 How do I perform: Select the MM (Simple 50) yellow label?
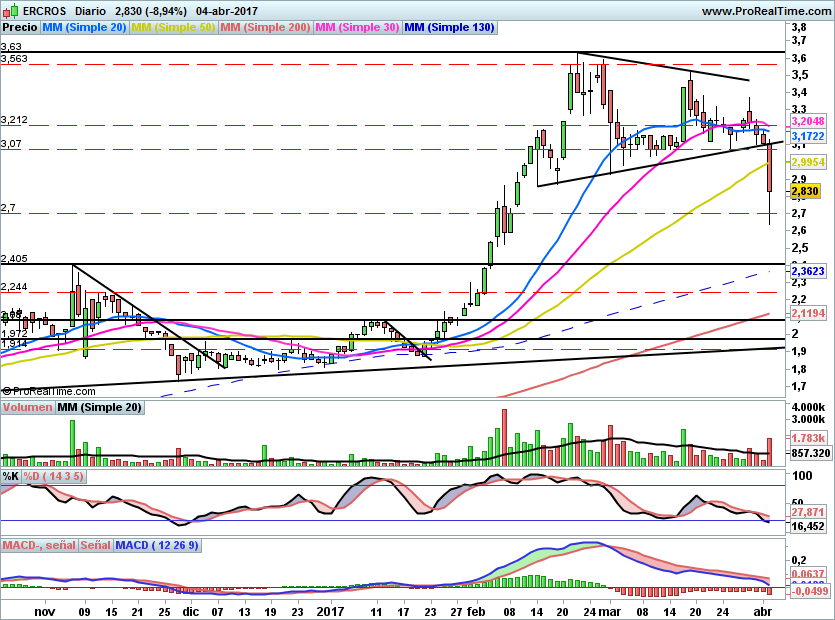click(173, 27)
